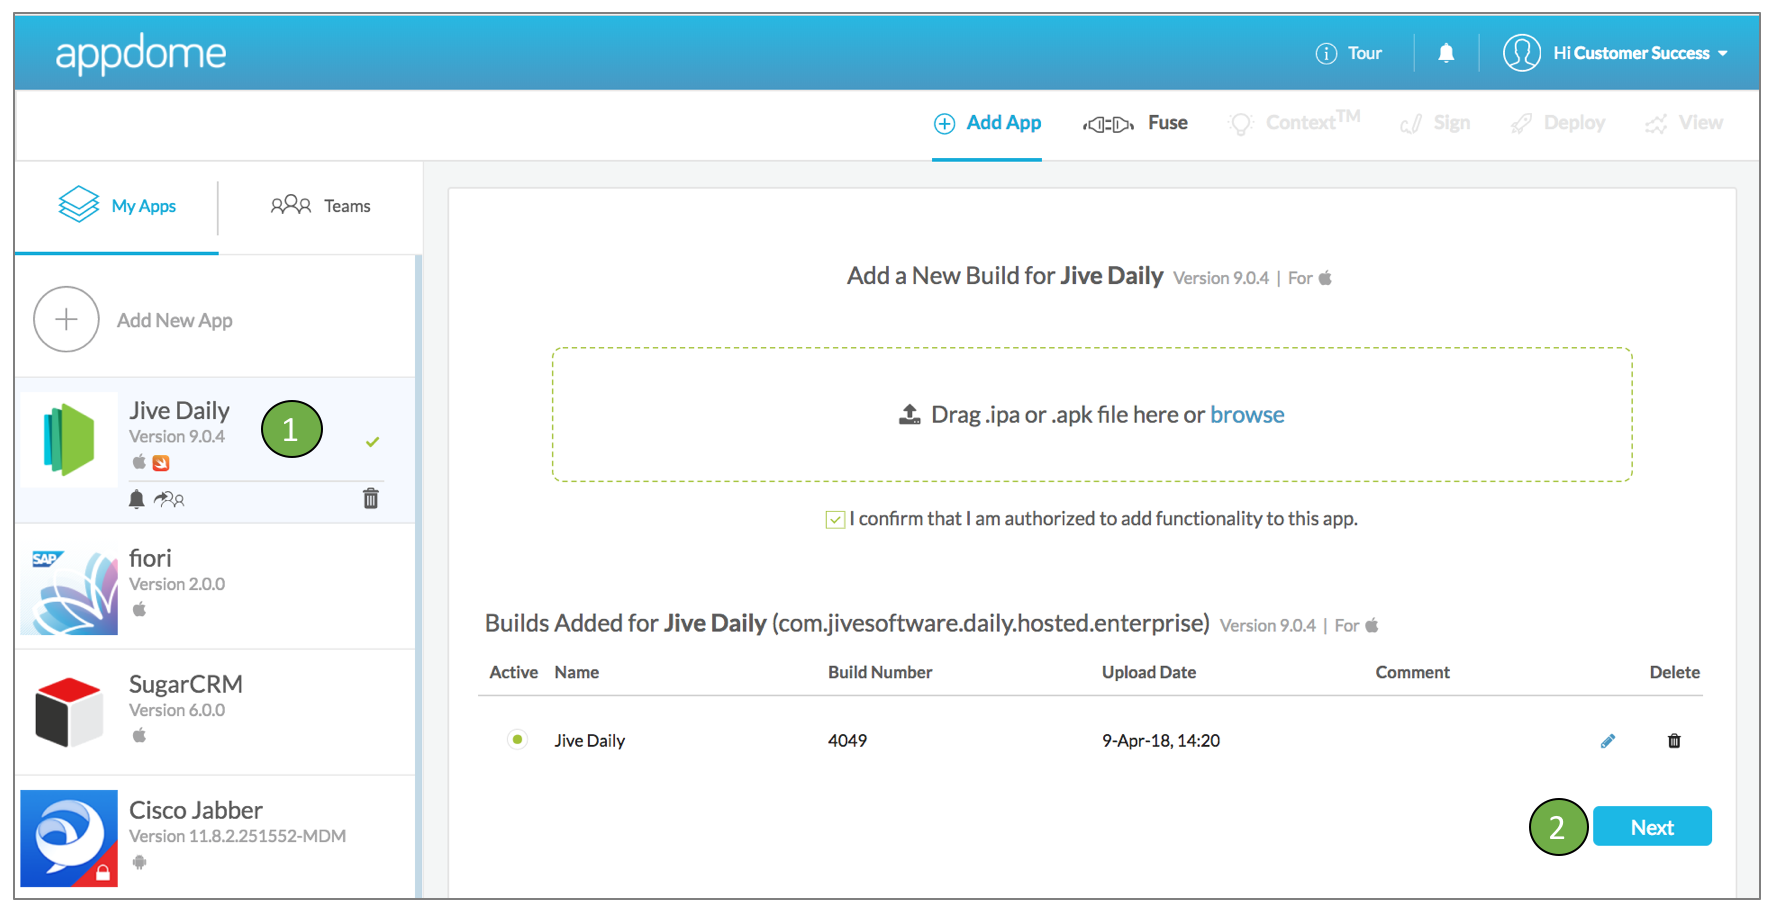1768x908 pixels.
Task: Click the Sign pen icon
Action: point(1411,125)
